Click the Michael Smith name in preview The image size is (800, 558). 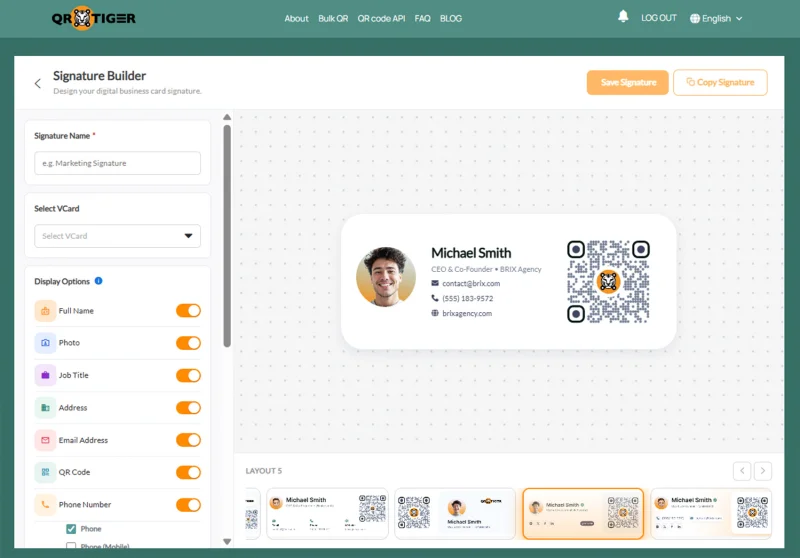(471, 253)
